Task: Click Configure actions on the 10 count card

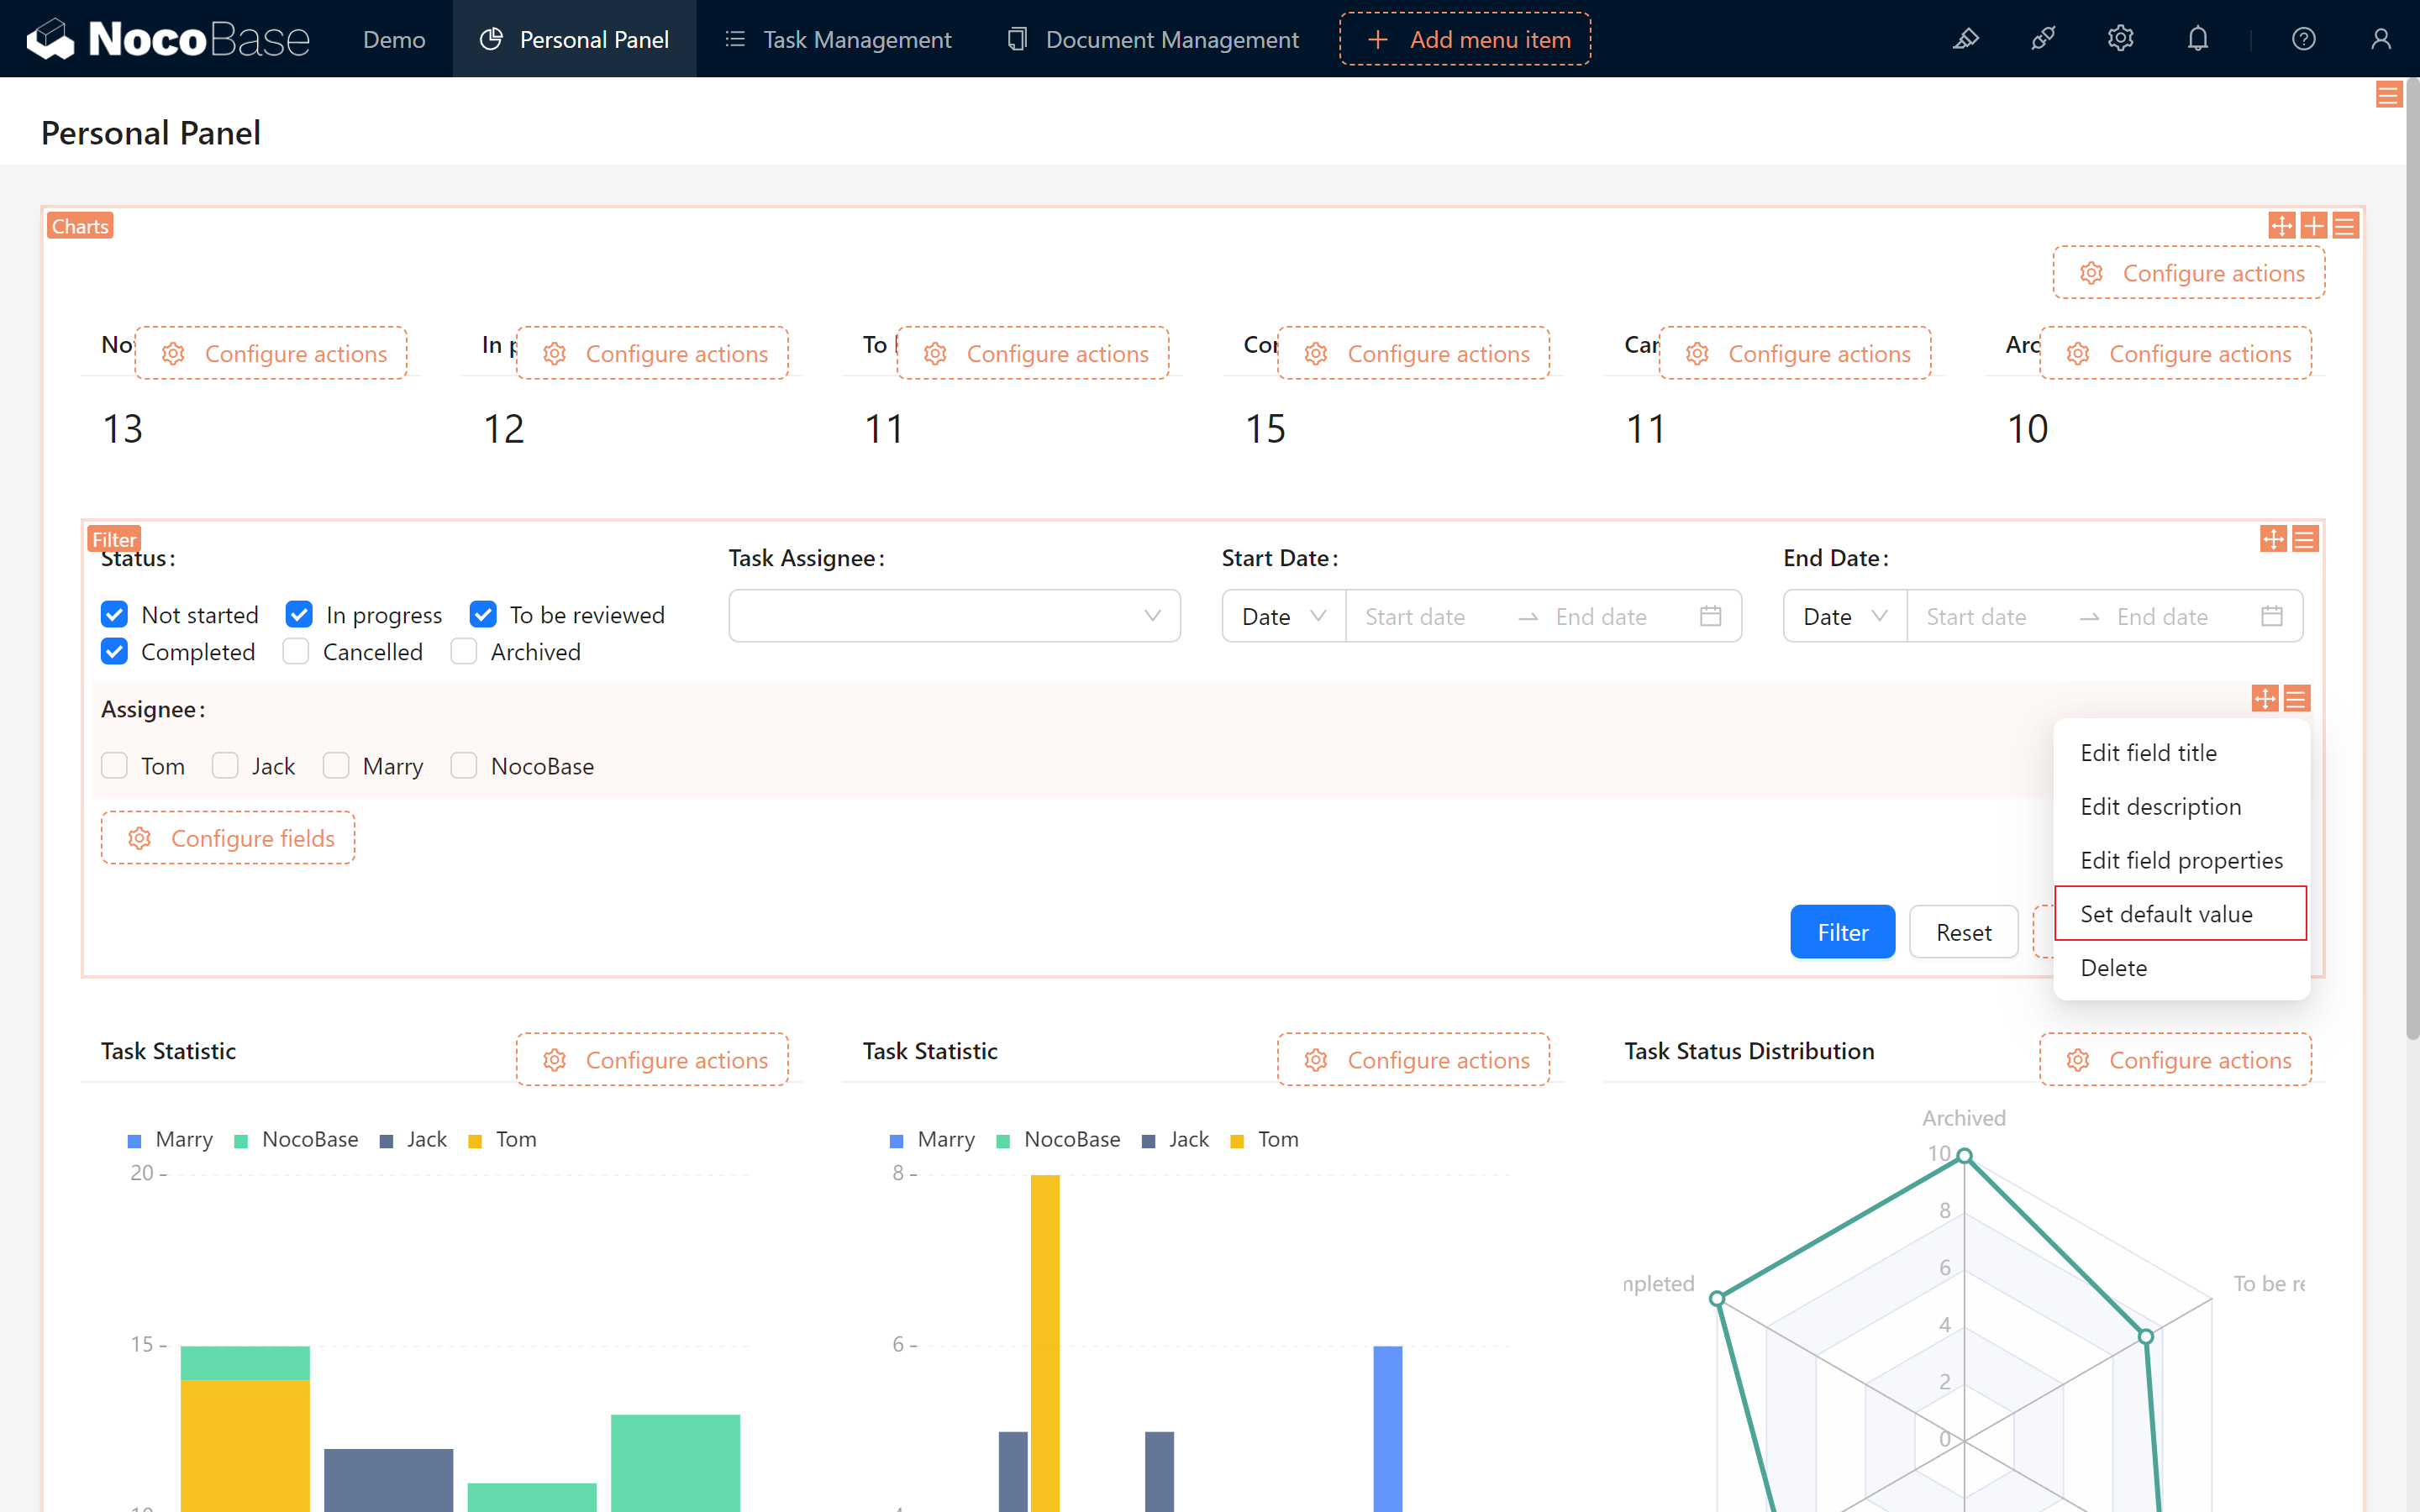Action: click(2175, 353)
